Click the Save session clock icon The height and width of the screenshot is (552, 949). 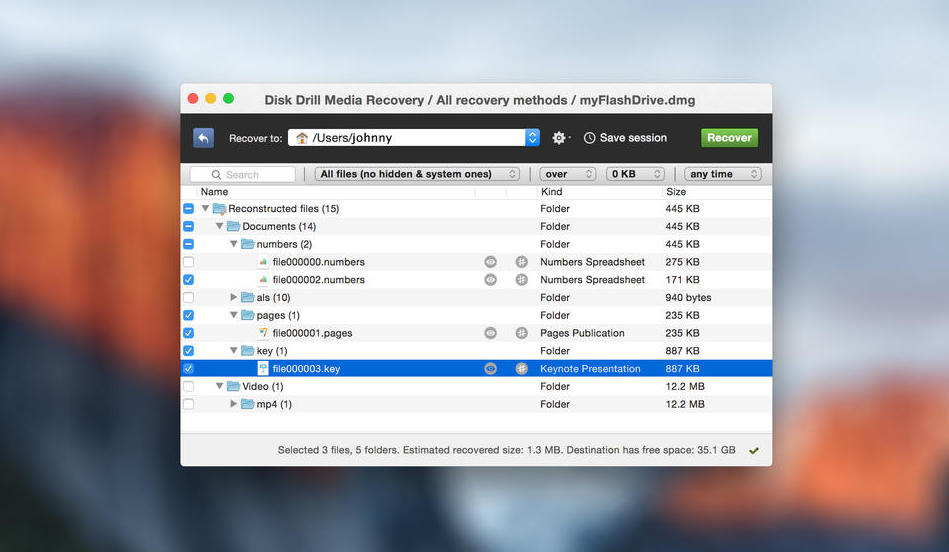pos(589,138)
